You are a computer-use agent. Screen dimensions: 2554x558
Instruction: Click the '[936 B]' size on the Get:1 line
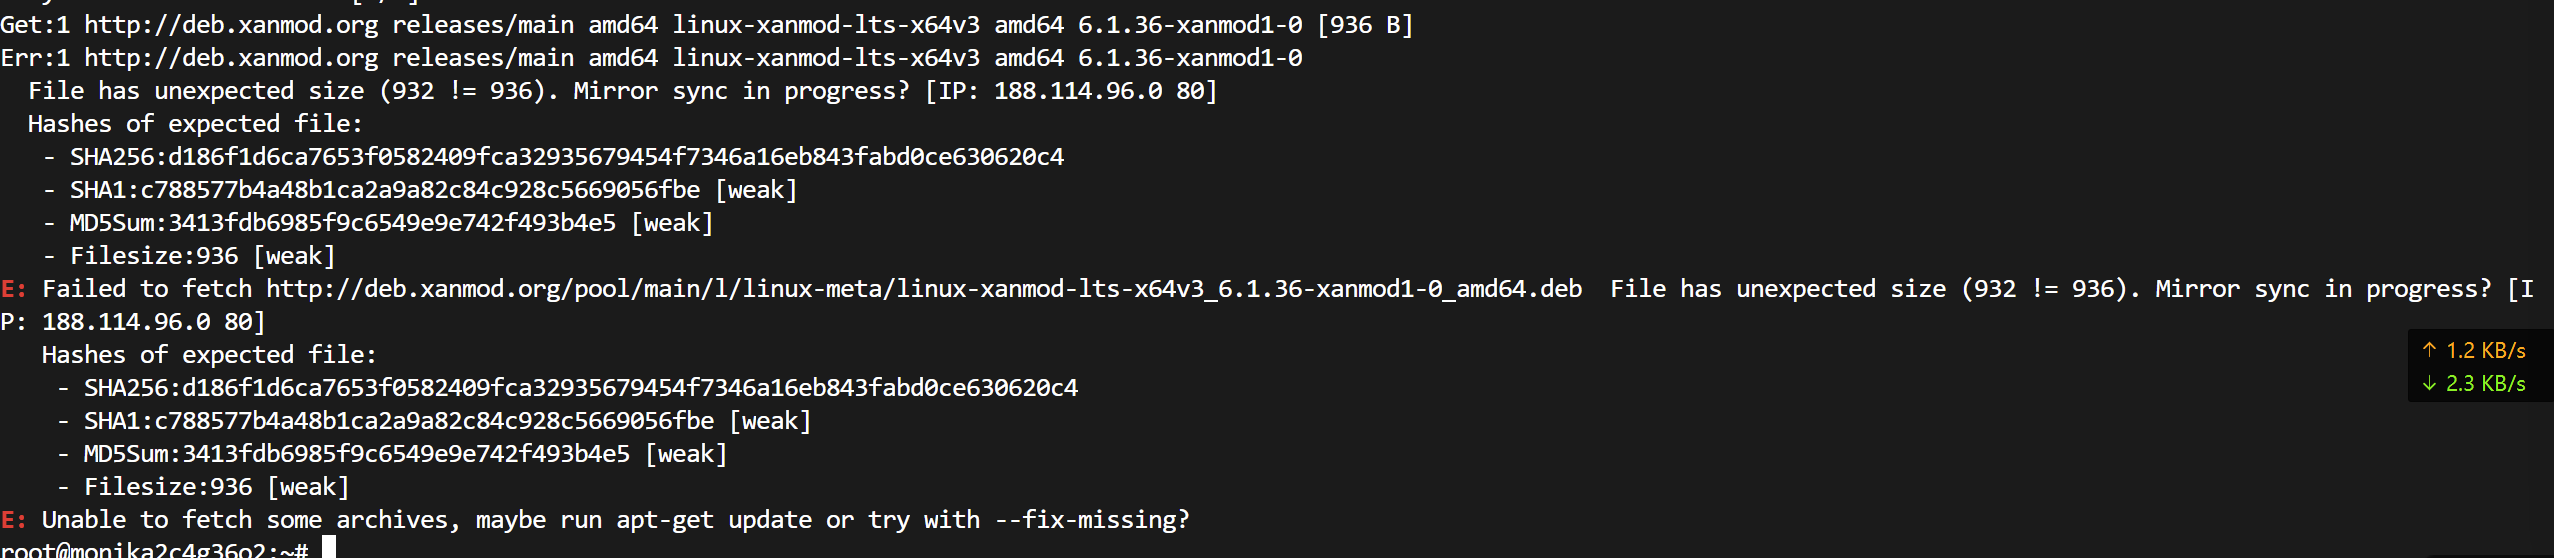[x=1365, y=25]
